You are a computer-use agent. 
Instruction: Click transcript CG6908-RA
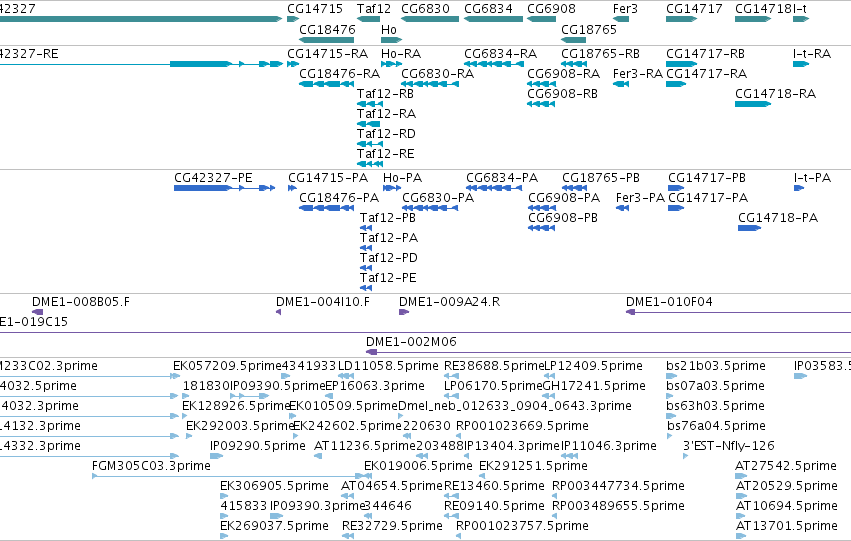[x=563, y=74]
